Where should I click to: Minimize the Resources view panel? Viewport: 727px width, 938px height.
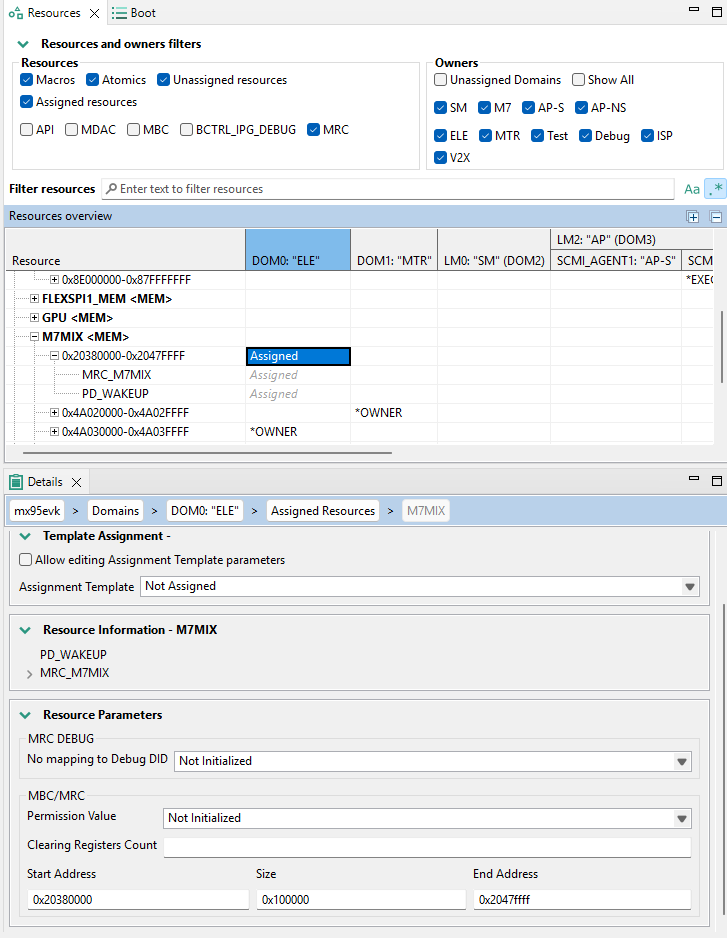(x=694, y=10)
